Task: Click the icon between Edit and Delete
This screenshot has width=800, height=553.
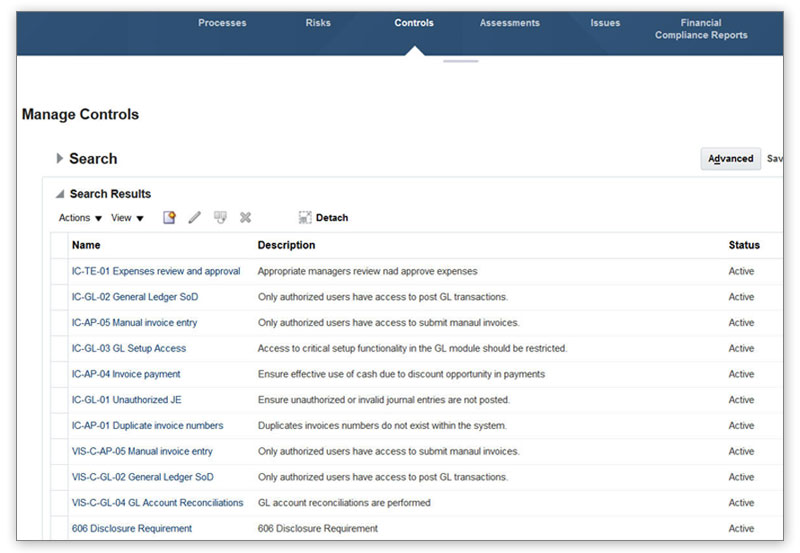Action: point(220,217)
